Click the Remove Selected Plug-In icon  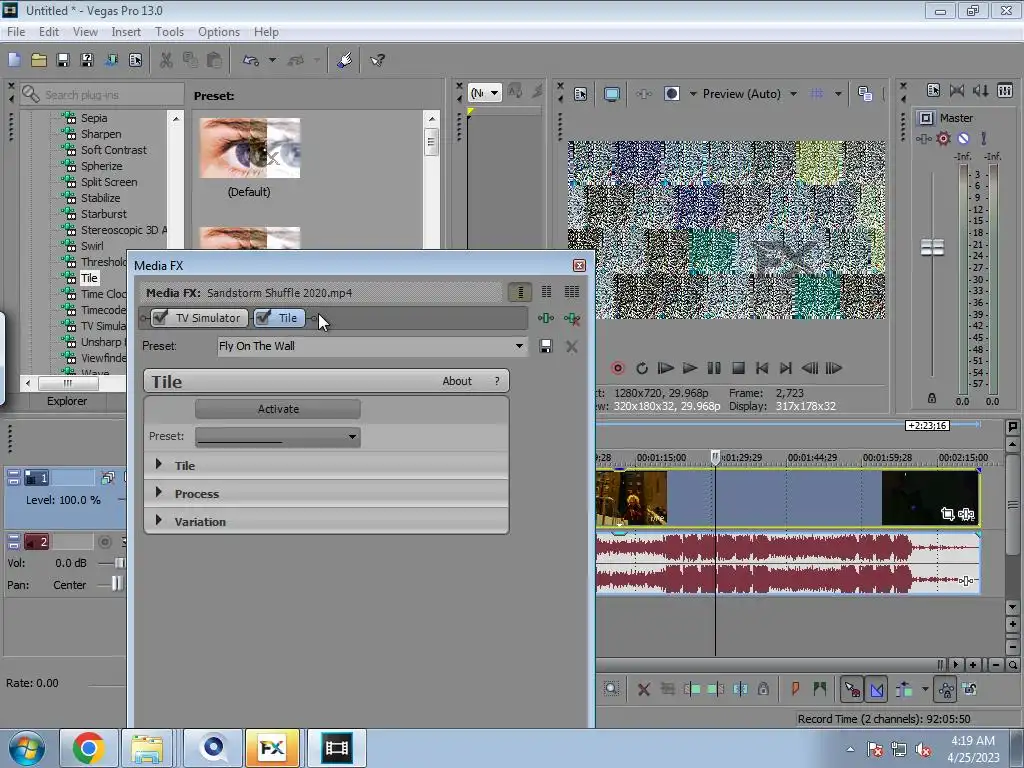click(571, 318)
